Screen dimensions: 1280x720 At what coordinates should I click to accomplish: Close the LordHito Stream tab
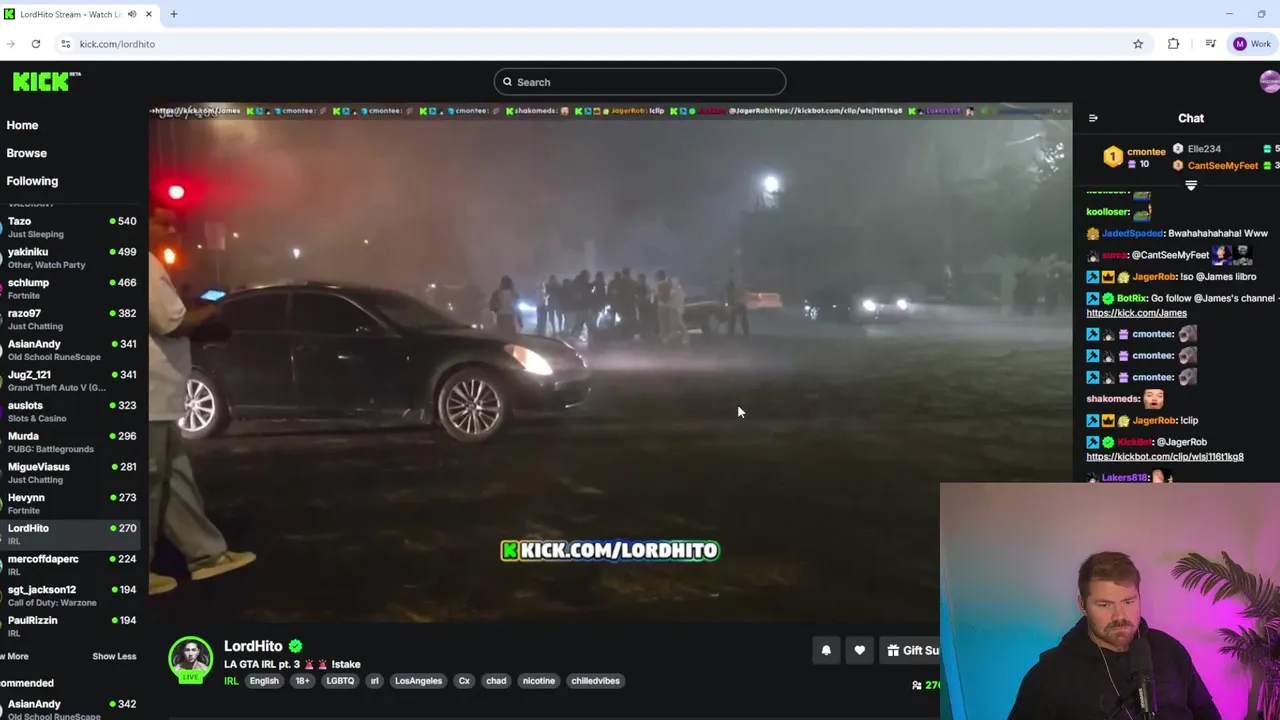(149, 14)
